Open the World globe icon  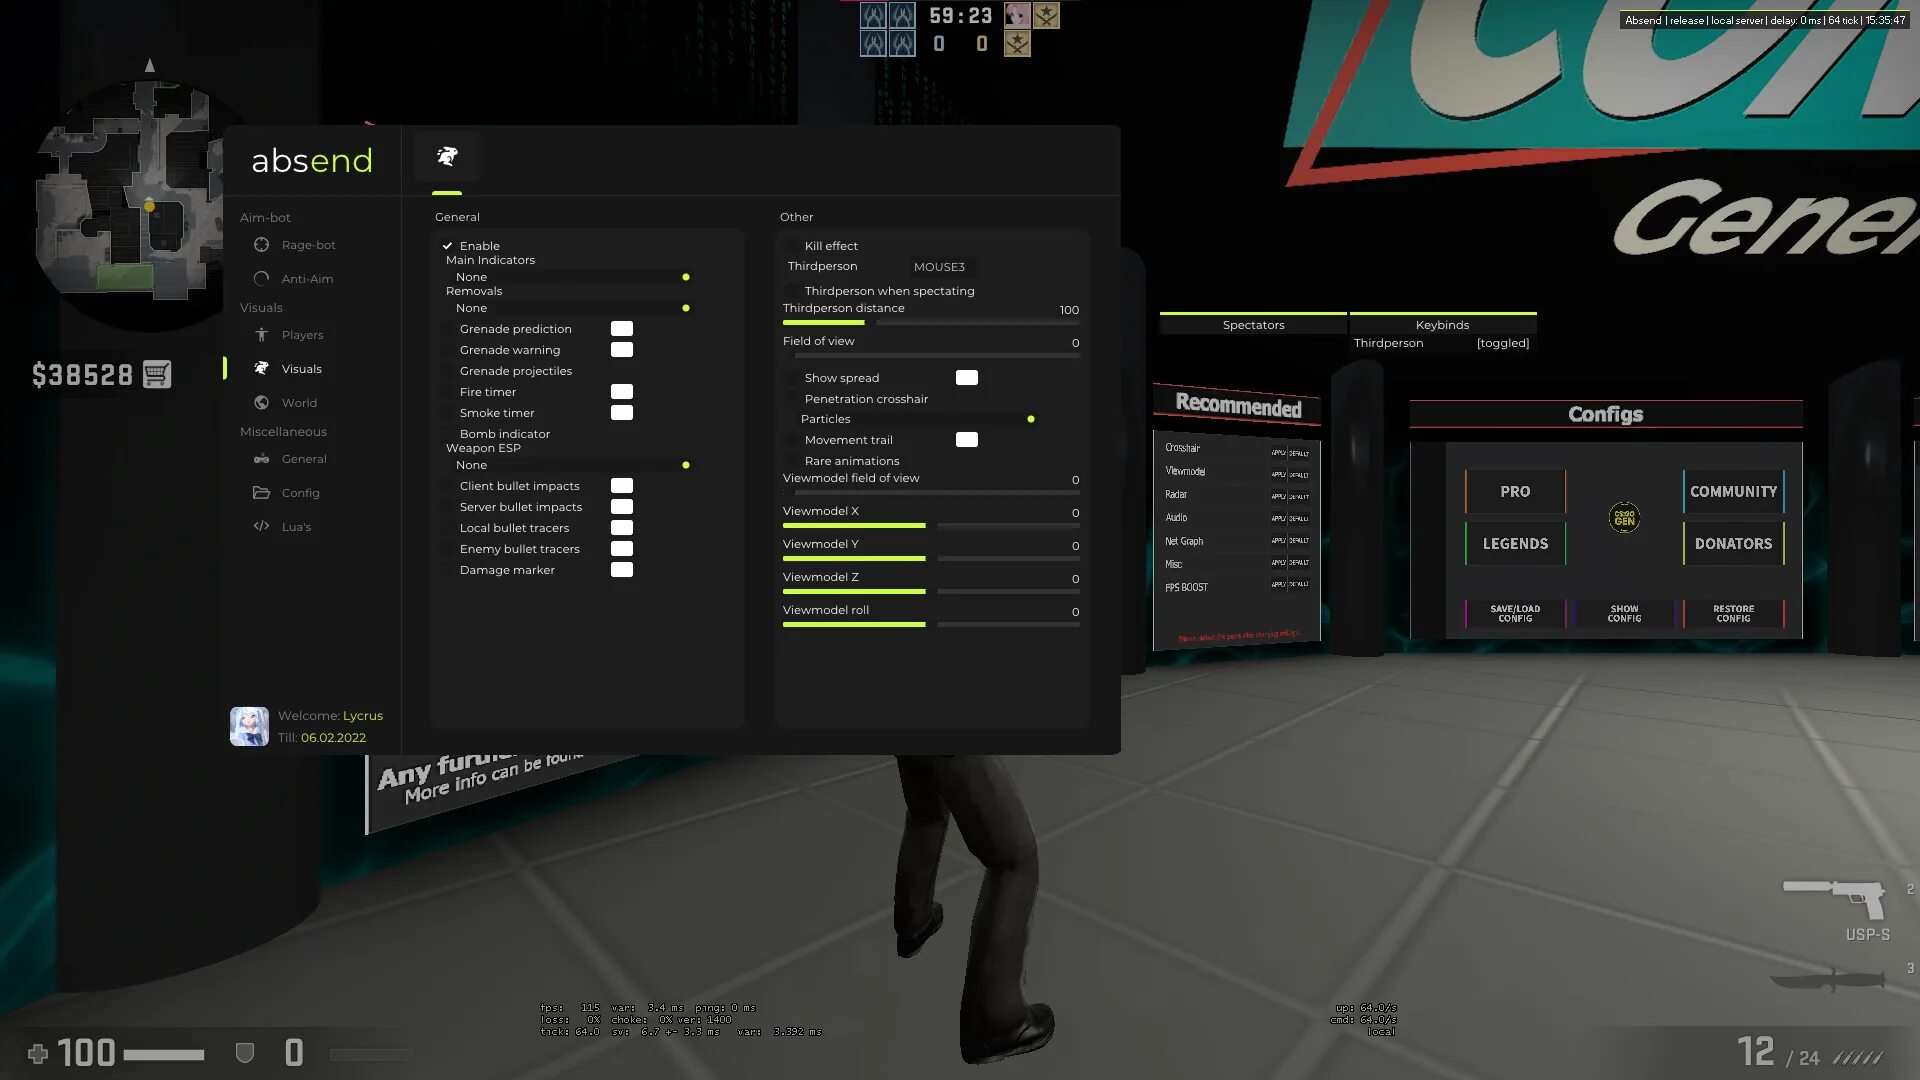coord(261,403)
